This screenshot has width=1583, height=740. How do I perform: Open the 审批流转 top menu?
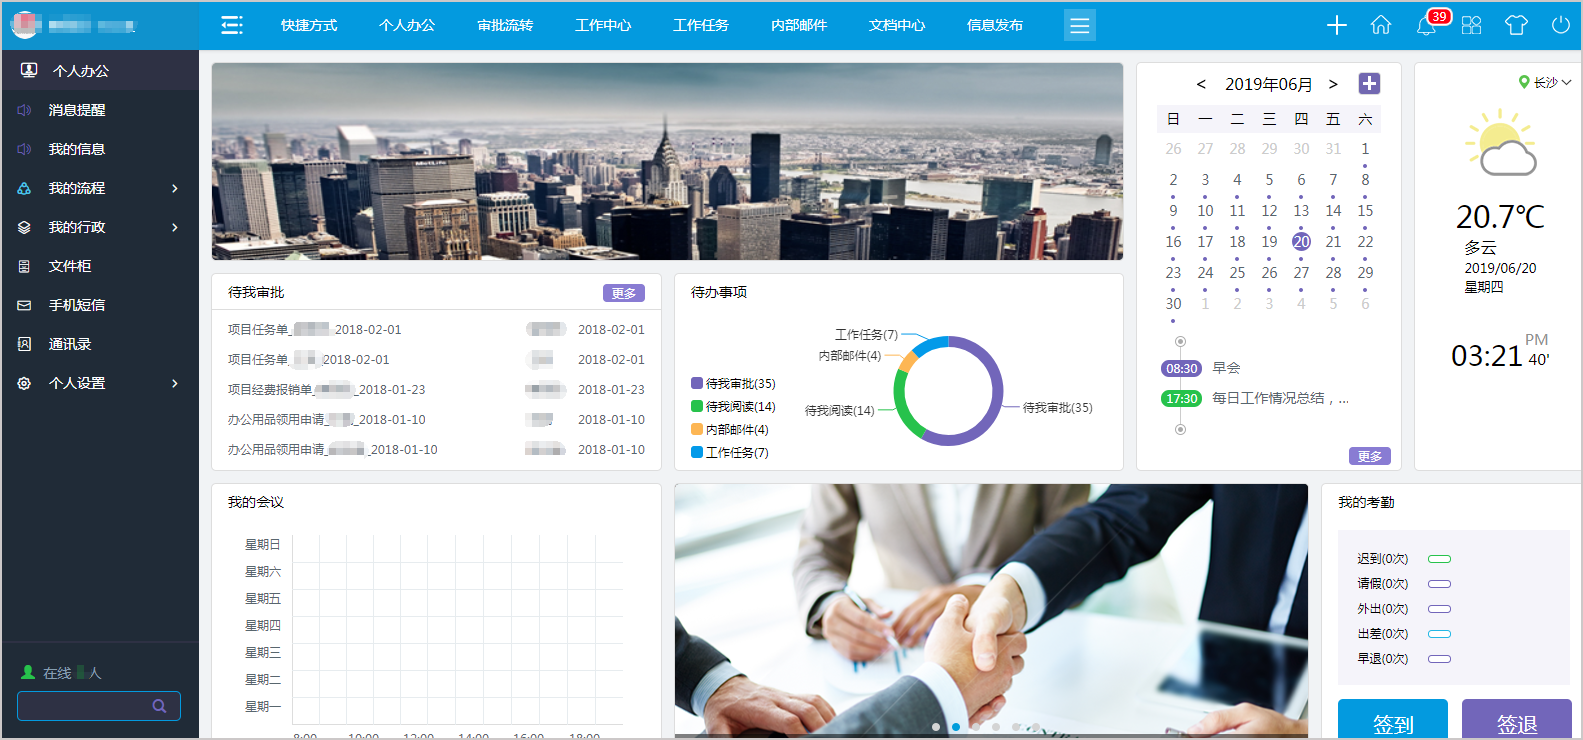pos(505,25)
